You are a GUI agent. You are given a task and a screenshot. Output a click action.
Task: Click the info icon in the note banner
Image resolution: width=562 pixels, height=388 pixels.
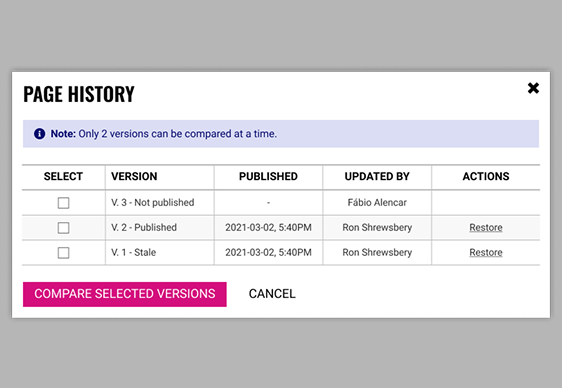pos(39,134)
